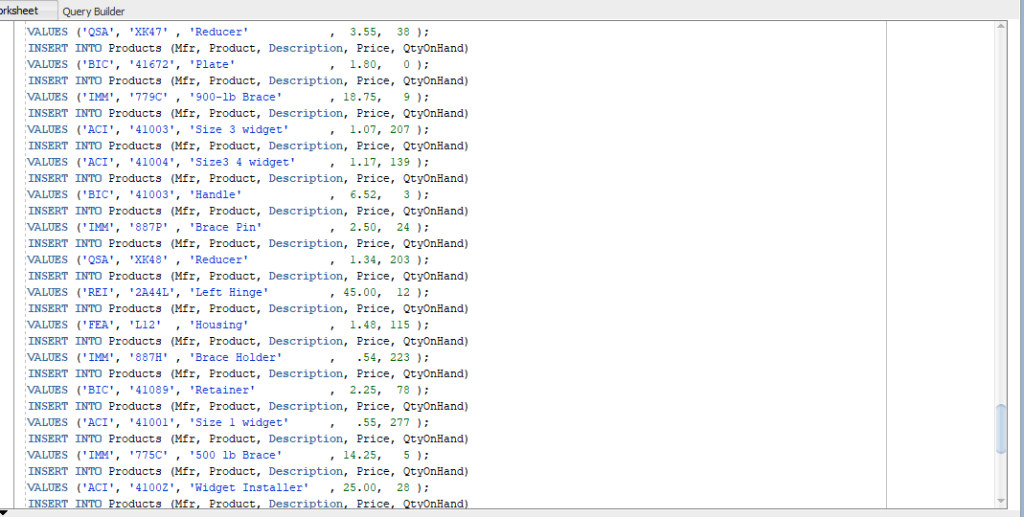Click the 'Retainer' description
Viewport: 1024px width, 517px height.
point(222,391)
